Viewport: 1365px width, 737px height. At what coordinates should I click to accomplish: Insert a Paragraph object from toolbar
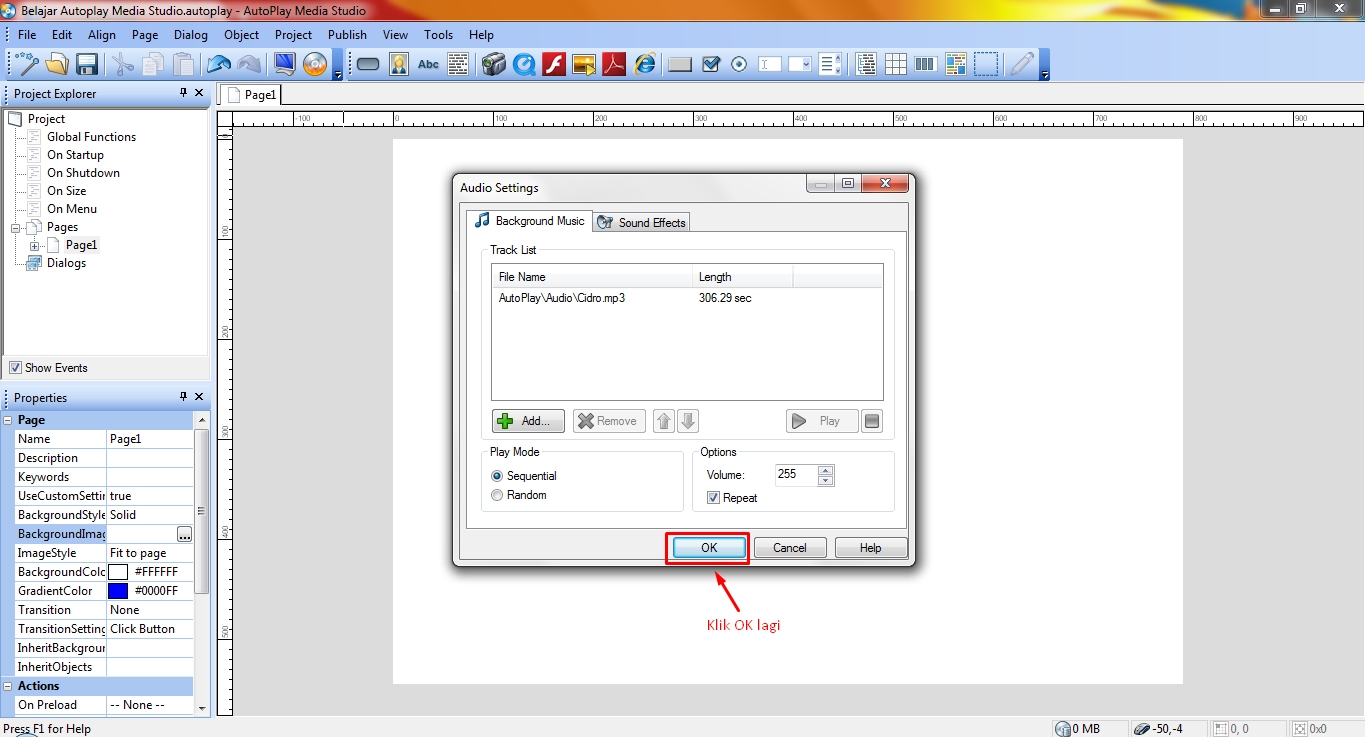(458, 65)
